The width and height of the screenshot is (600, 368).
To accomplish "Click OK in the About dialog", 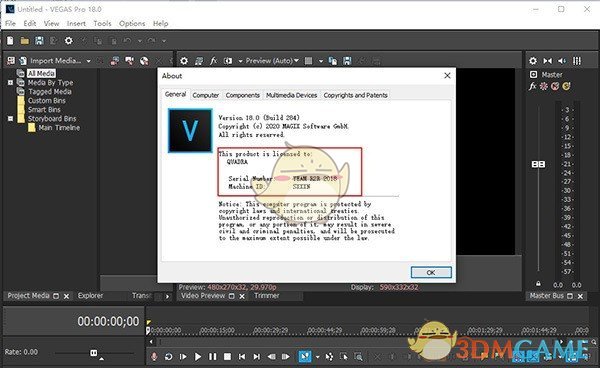I will click(431, 272).
